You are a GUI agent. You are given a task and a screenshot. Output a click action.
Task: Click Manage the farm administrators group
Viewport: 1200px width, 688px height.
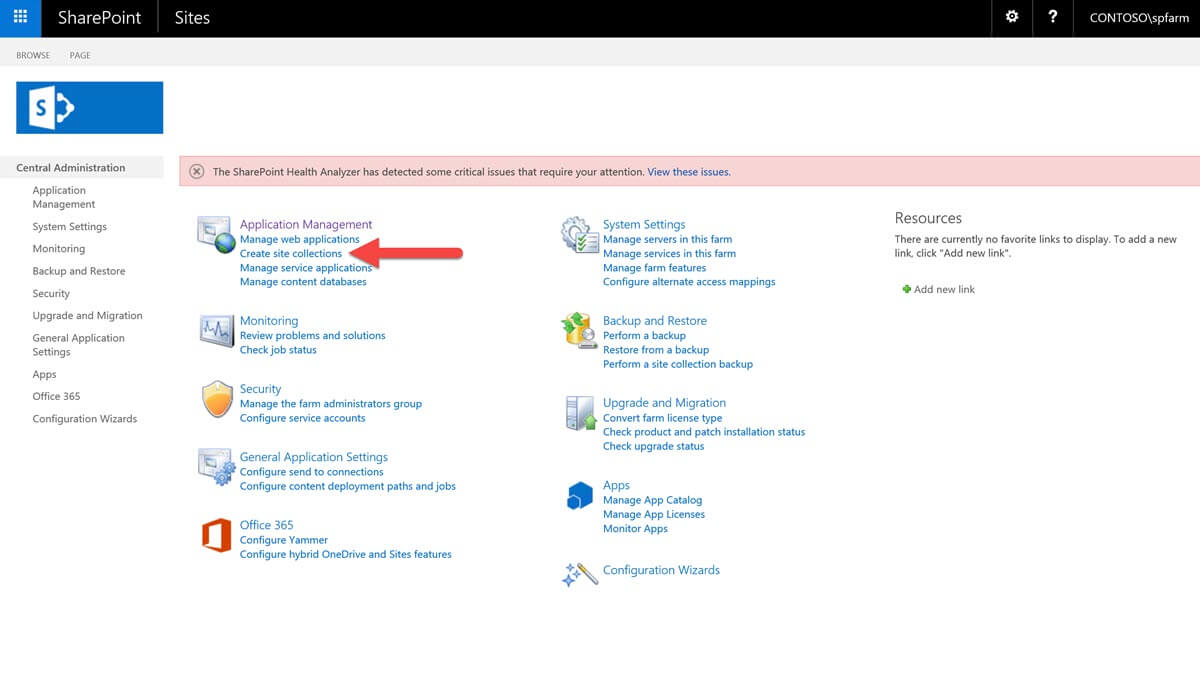(x=331, y=404)
